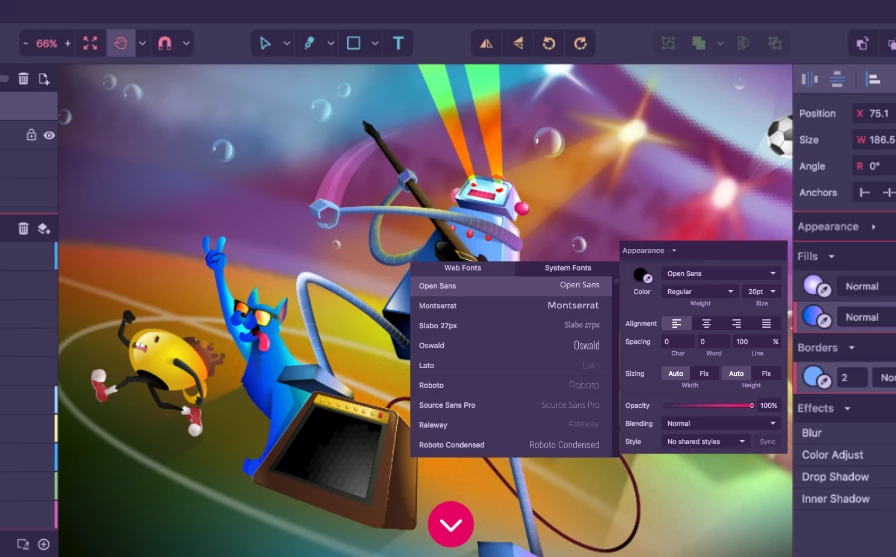Enable magnet snapping toggle
This screenshot has height=557, width=896.
[x=165, y=43]
